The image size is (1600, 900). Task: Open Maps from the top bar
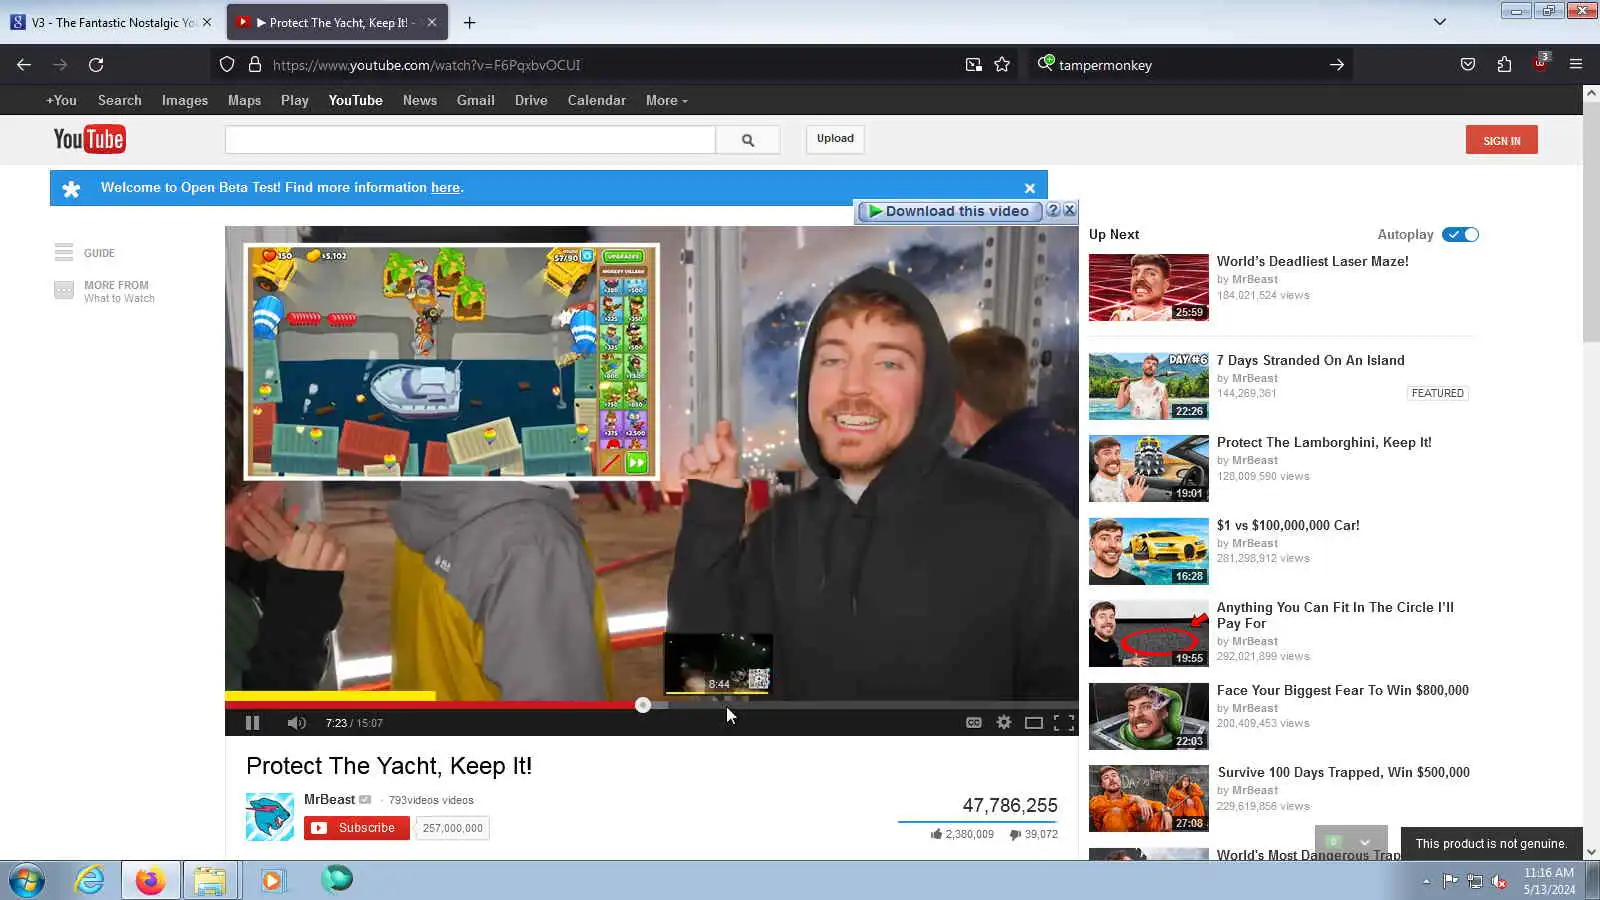244,100
